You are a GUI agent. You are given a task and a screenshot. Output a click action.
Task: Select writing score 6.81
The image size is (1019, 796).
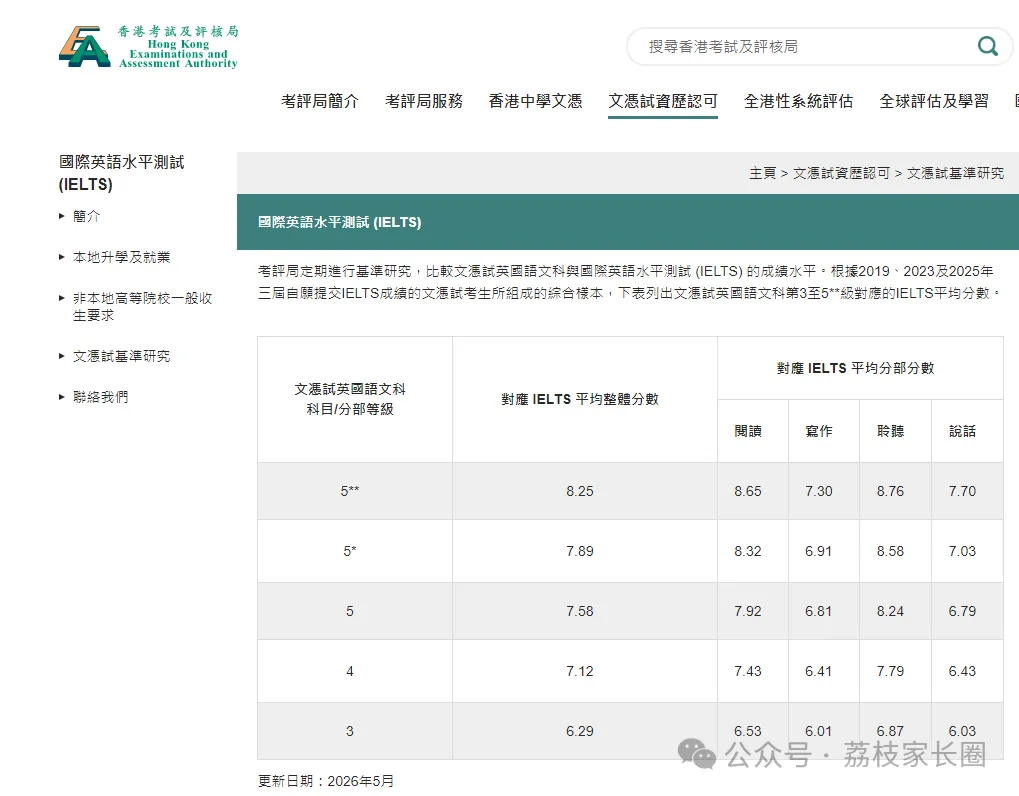coord(819,611)
